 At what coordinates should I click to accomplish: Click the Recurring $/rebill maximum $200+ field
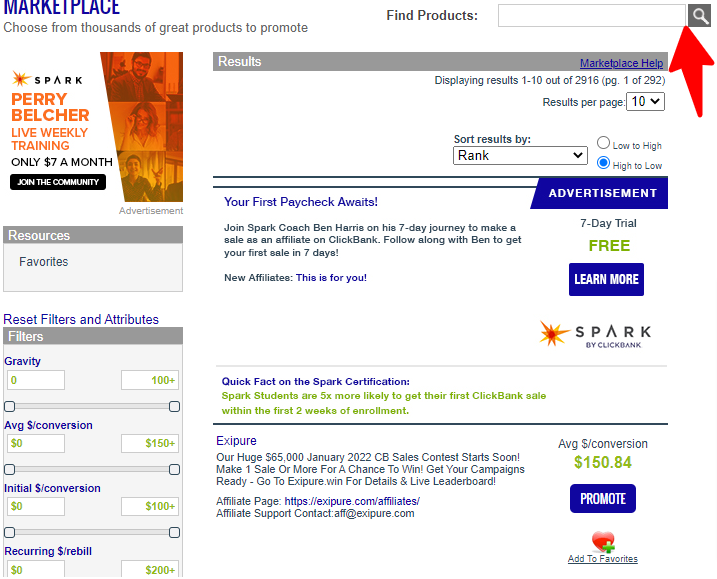coord(150,569)
